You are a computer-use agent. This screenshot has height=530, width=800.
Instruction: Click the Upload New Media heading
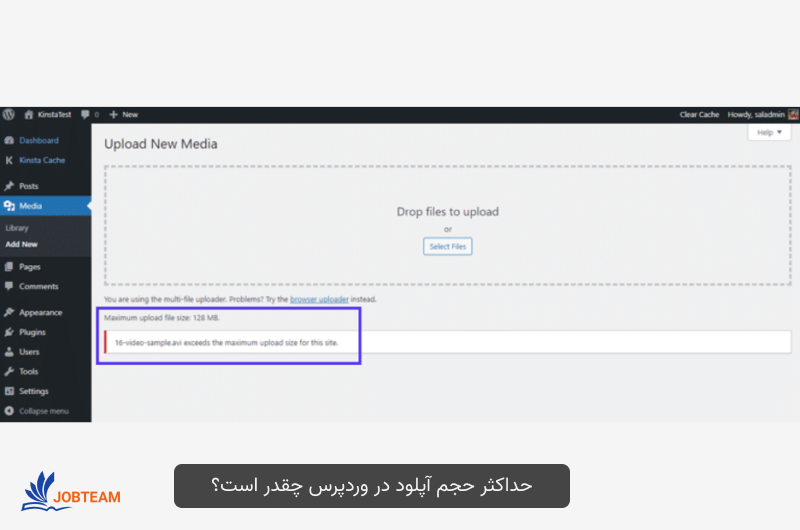click(x=161, y=144)
